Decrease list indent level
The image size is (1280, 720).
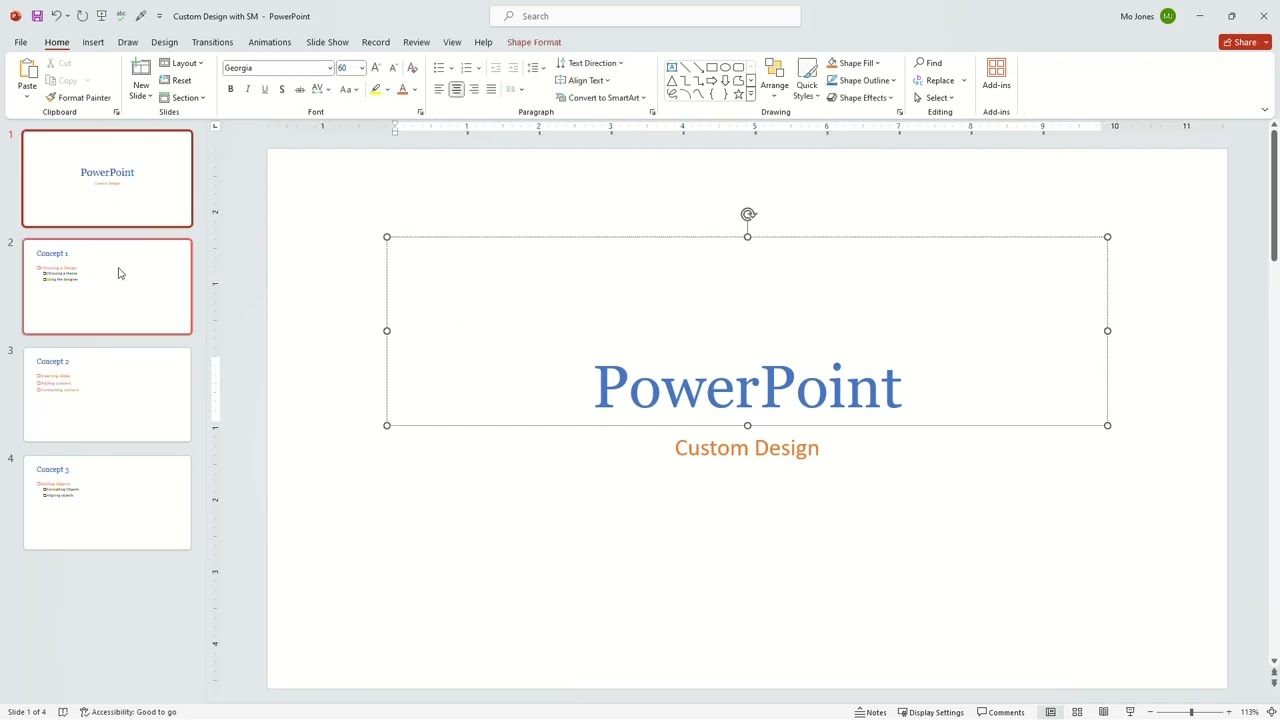[496, 68]
